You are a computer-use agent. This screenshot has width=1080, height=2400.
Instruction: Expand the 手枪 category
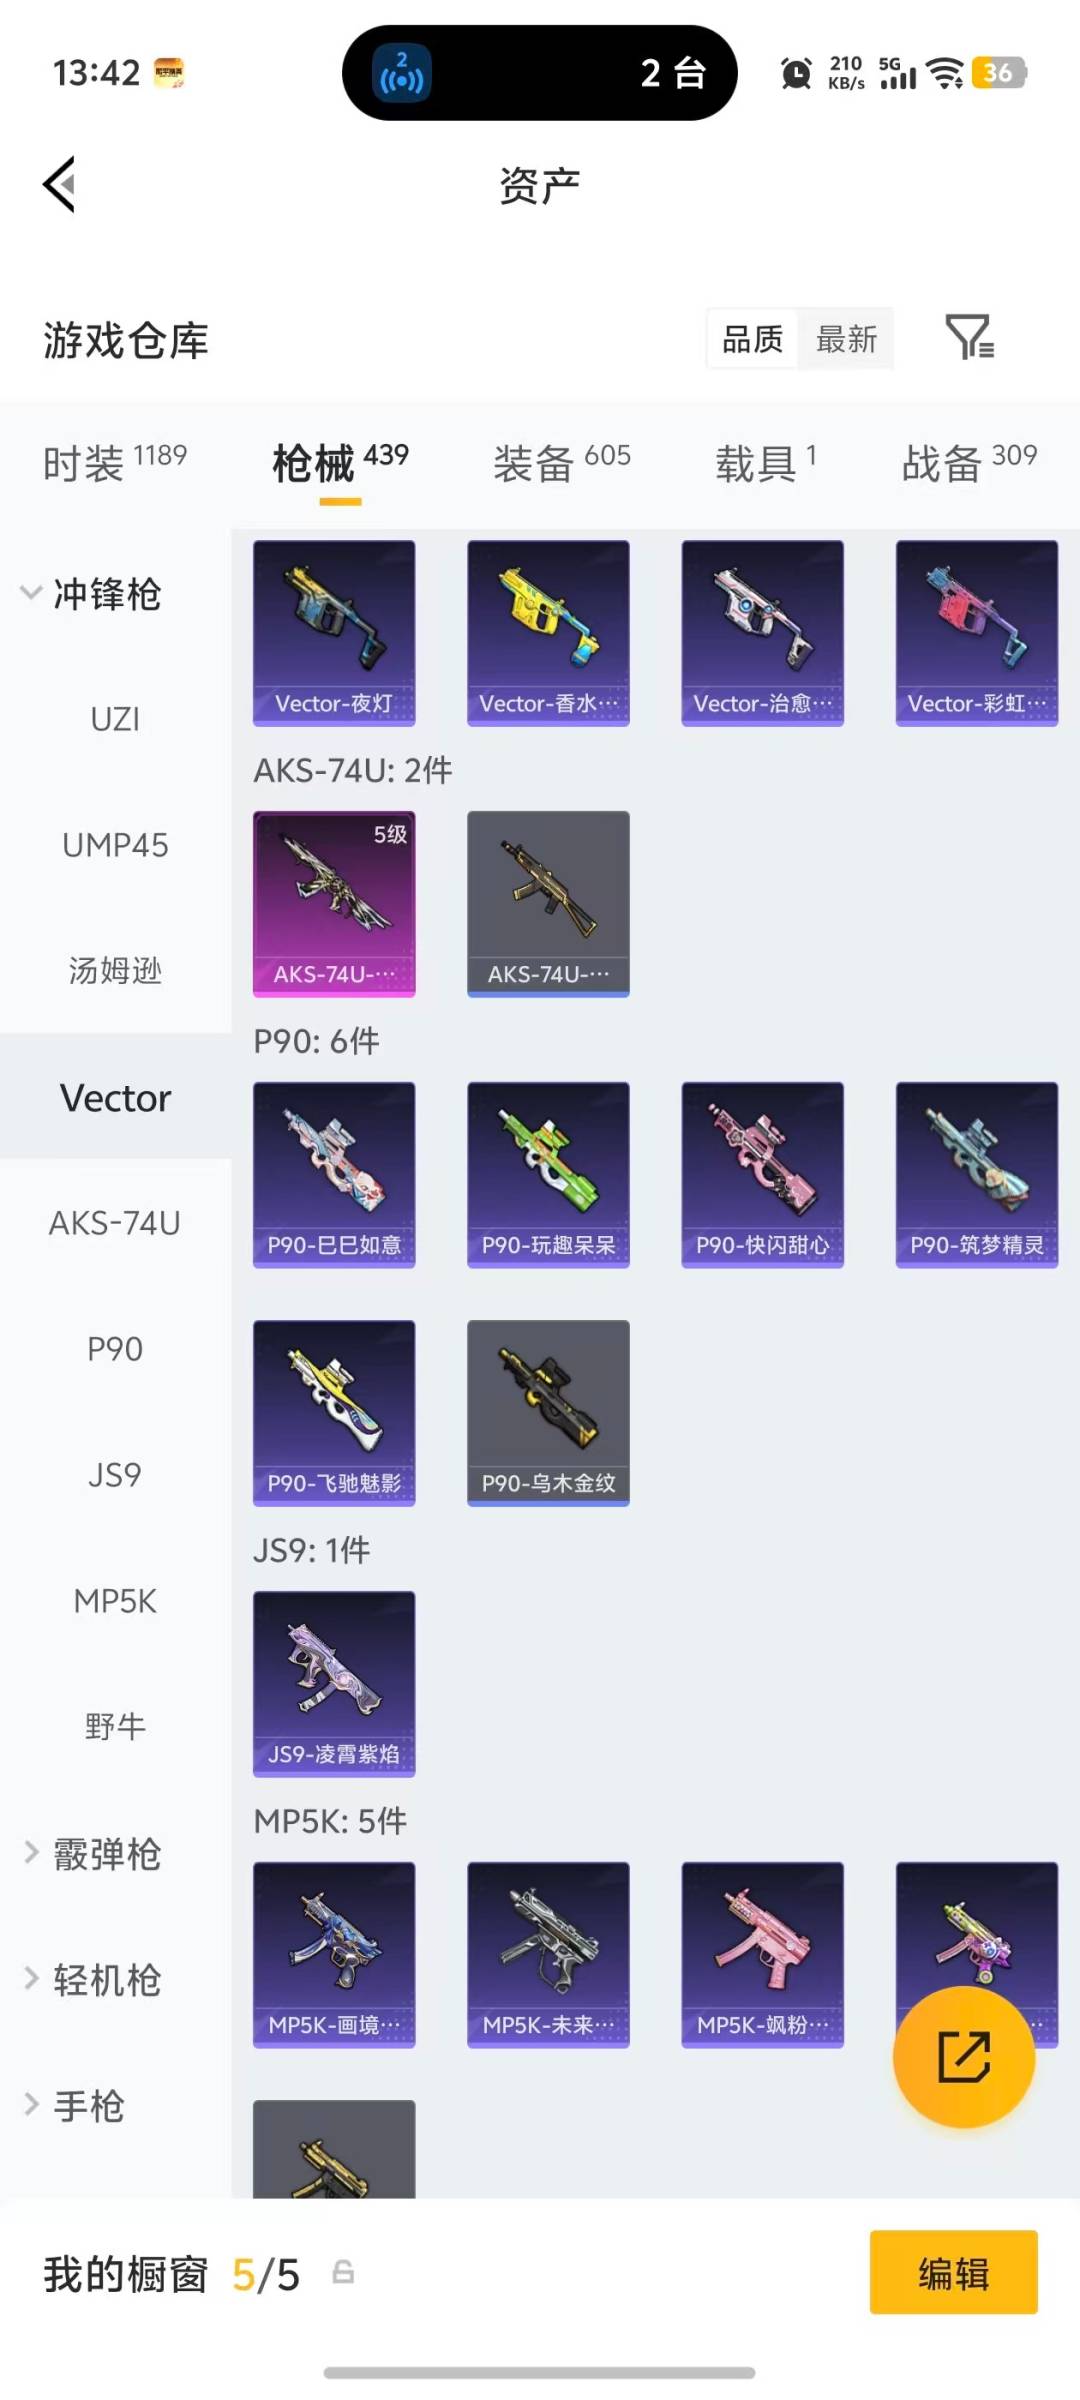pyautogui.click(x=75, y=2106)
